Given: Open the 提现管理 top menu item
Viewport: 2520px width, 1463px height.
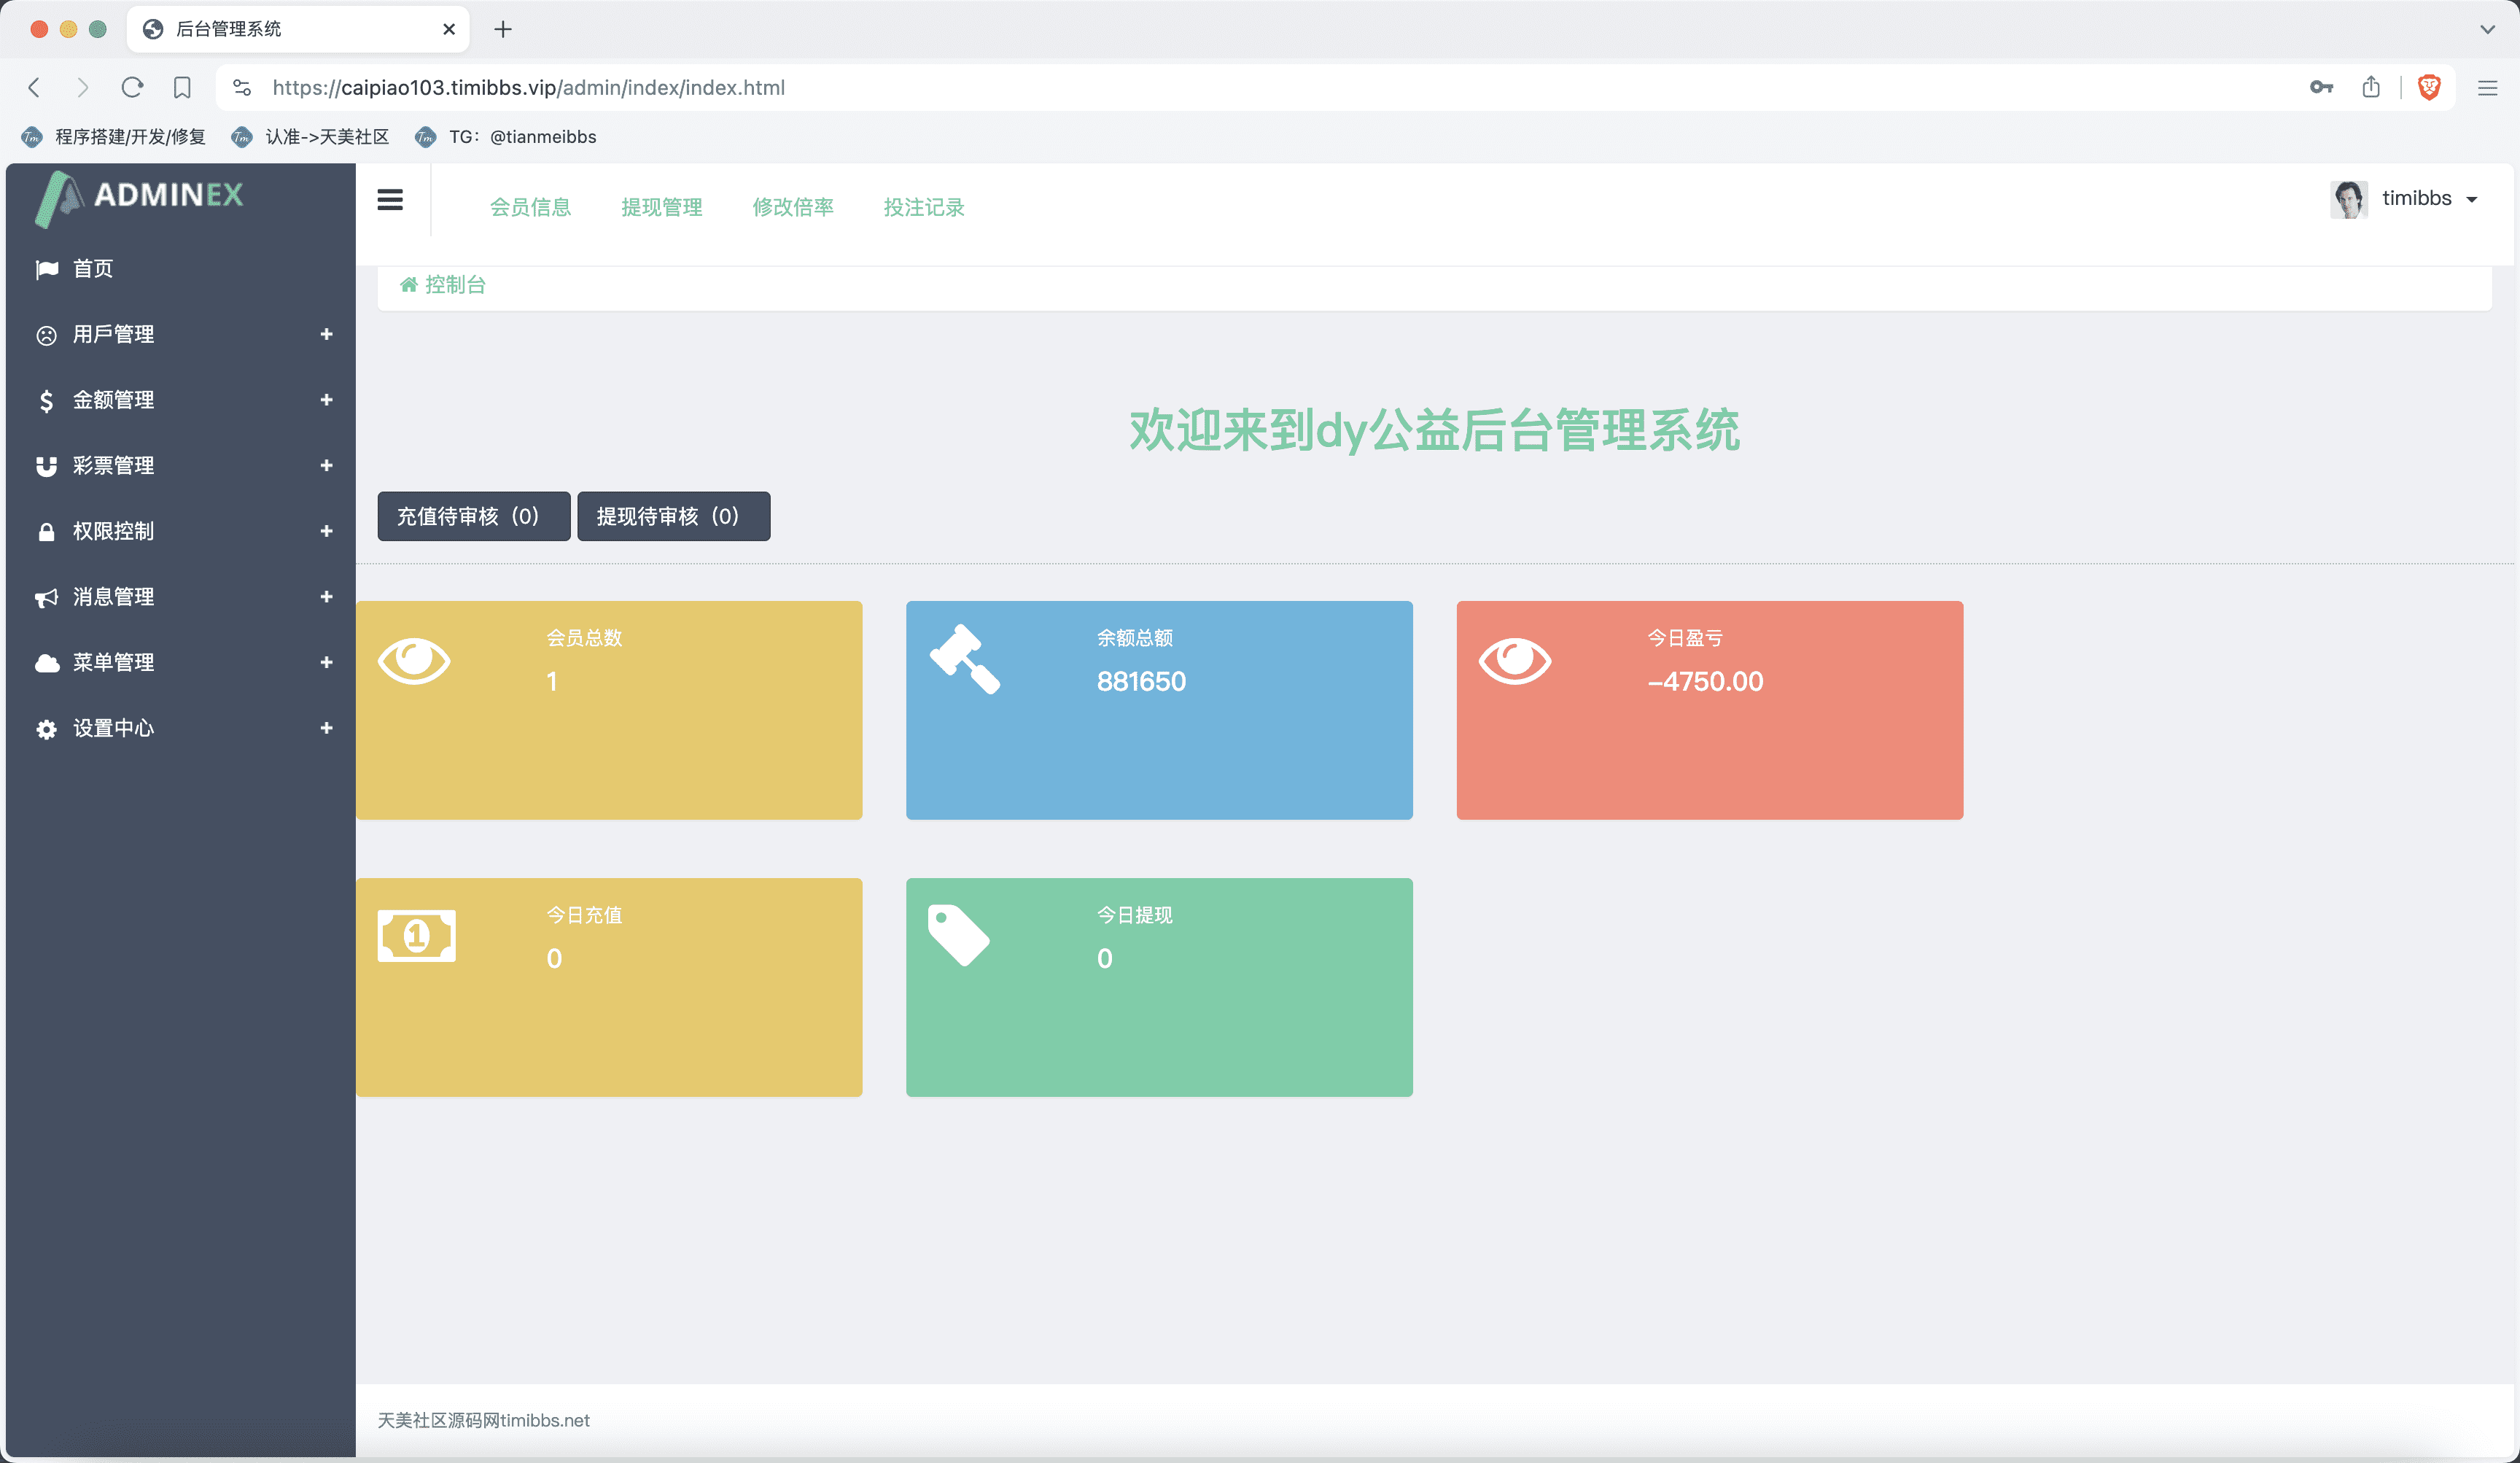Looking at the screenshot, I should tap(661, 207).
